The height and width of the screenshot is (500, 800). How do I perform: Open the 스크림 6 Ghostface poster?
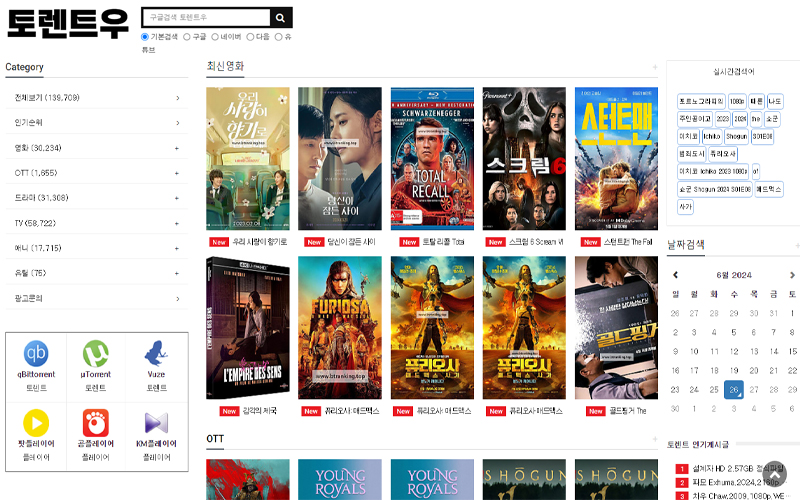524,159
